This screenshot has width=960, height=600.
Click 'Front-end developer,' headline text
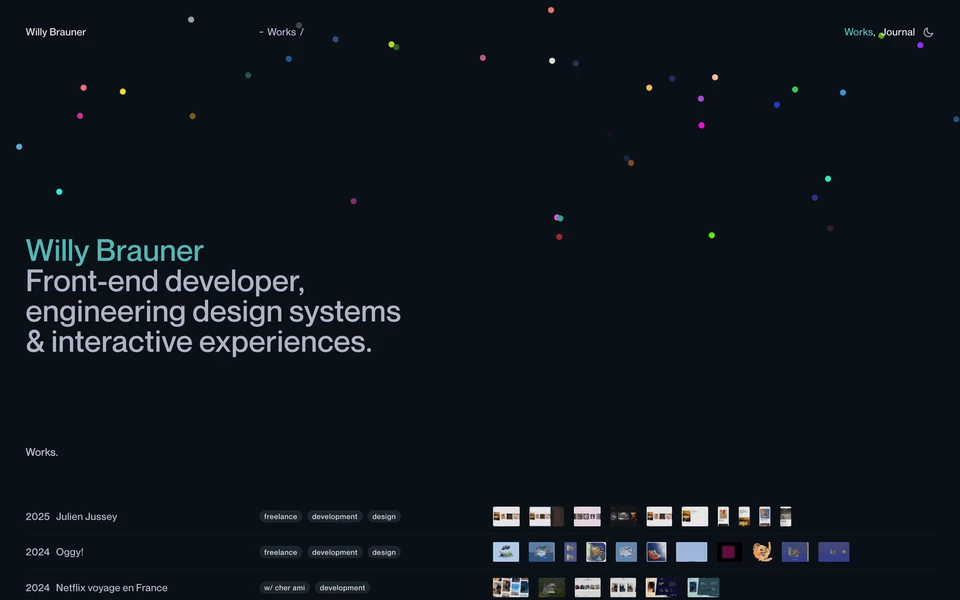point(165,282)
